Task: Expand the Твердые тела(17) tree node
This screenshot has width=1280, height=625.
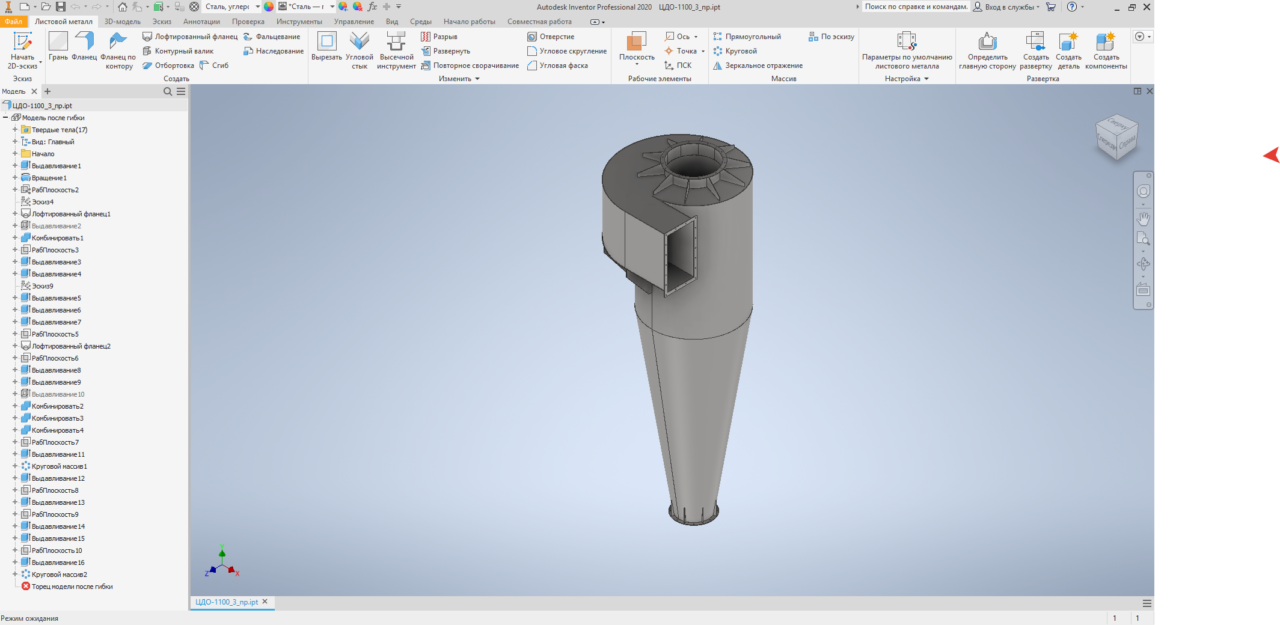Action: coord(15,130)
